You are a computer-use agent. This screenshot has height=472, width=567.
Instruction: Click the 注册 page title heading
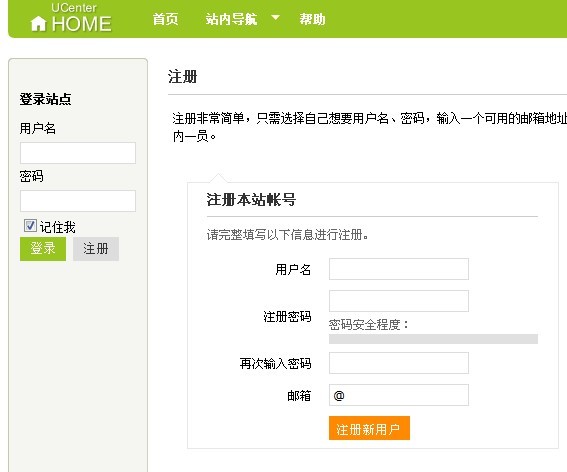coord(183,77)
